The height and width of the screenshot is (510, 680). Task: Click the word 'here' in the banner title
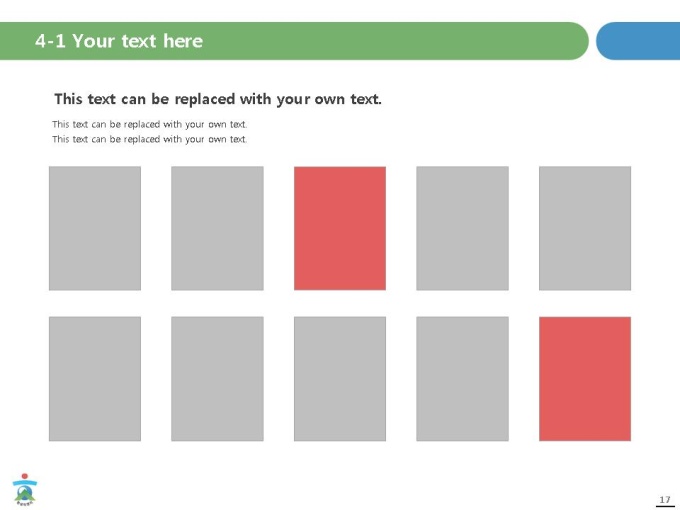(x=183, y=41)
